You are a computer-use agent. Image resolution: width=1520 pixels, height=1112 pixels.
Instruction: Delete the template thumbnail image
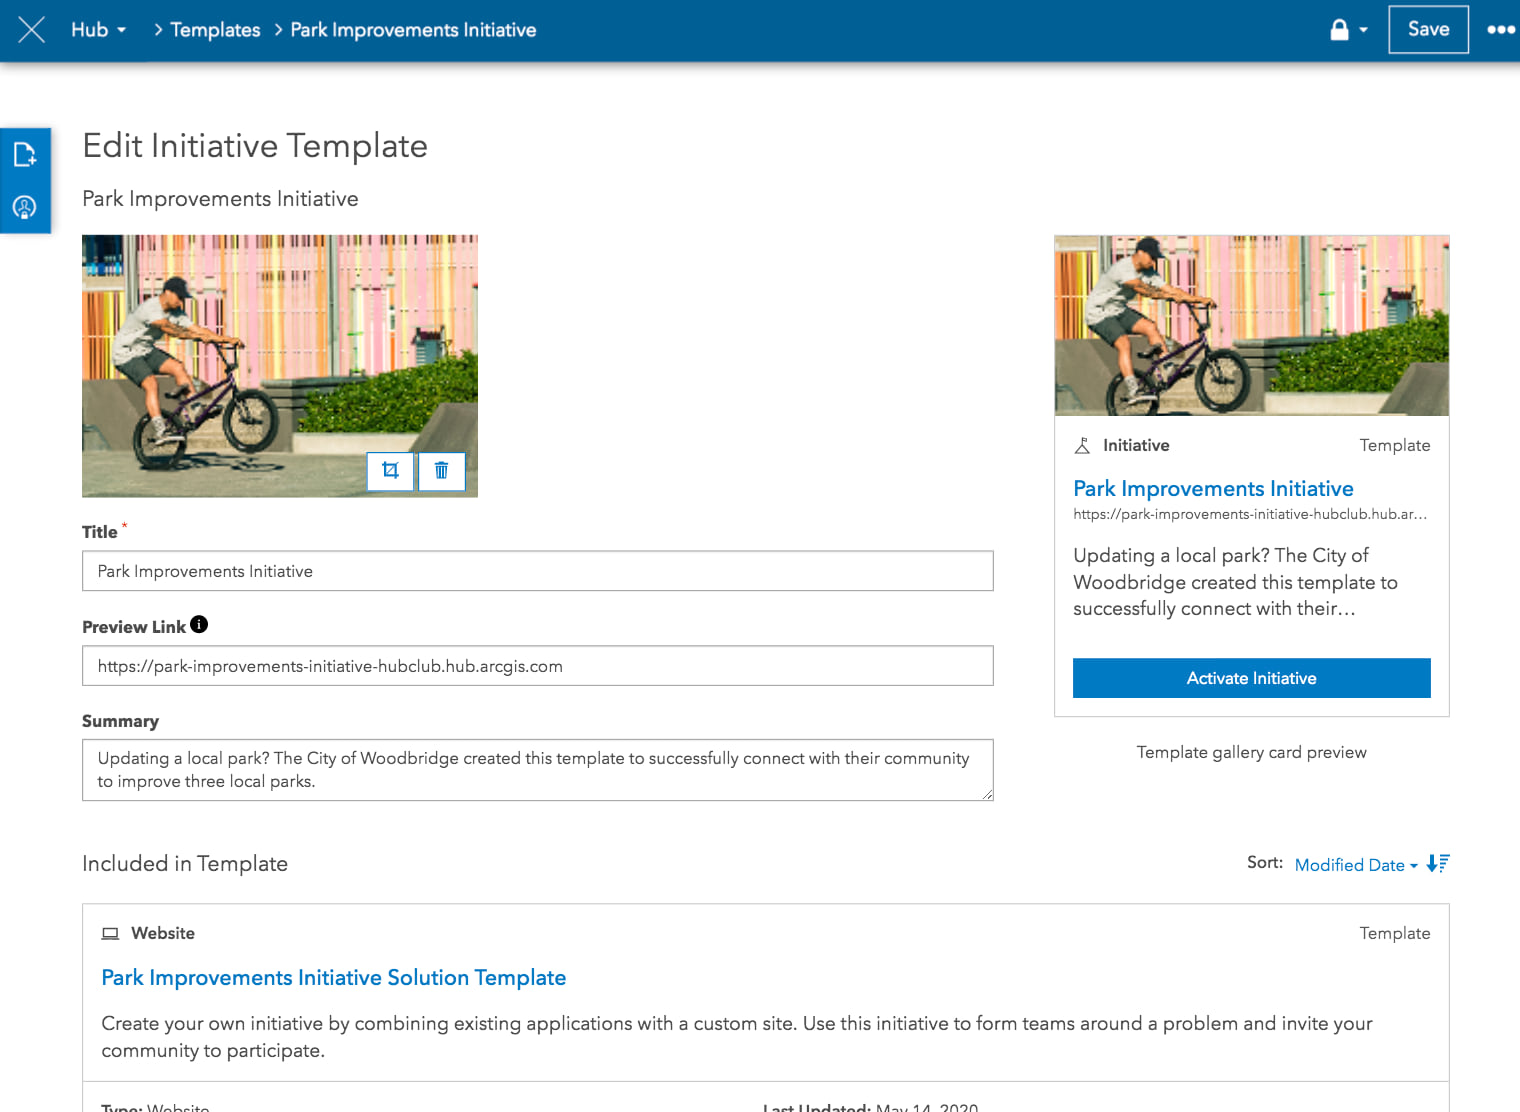tap(441, 470)
